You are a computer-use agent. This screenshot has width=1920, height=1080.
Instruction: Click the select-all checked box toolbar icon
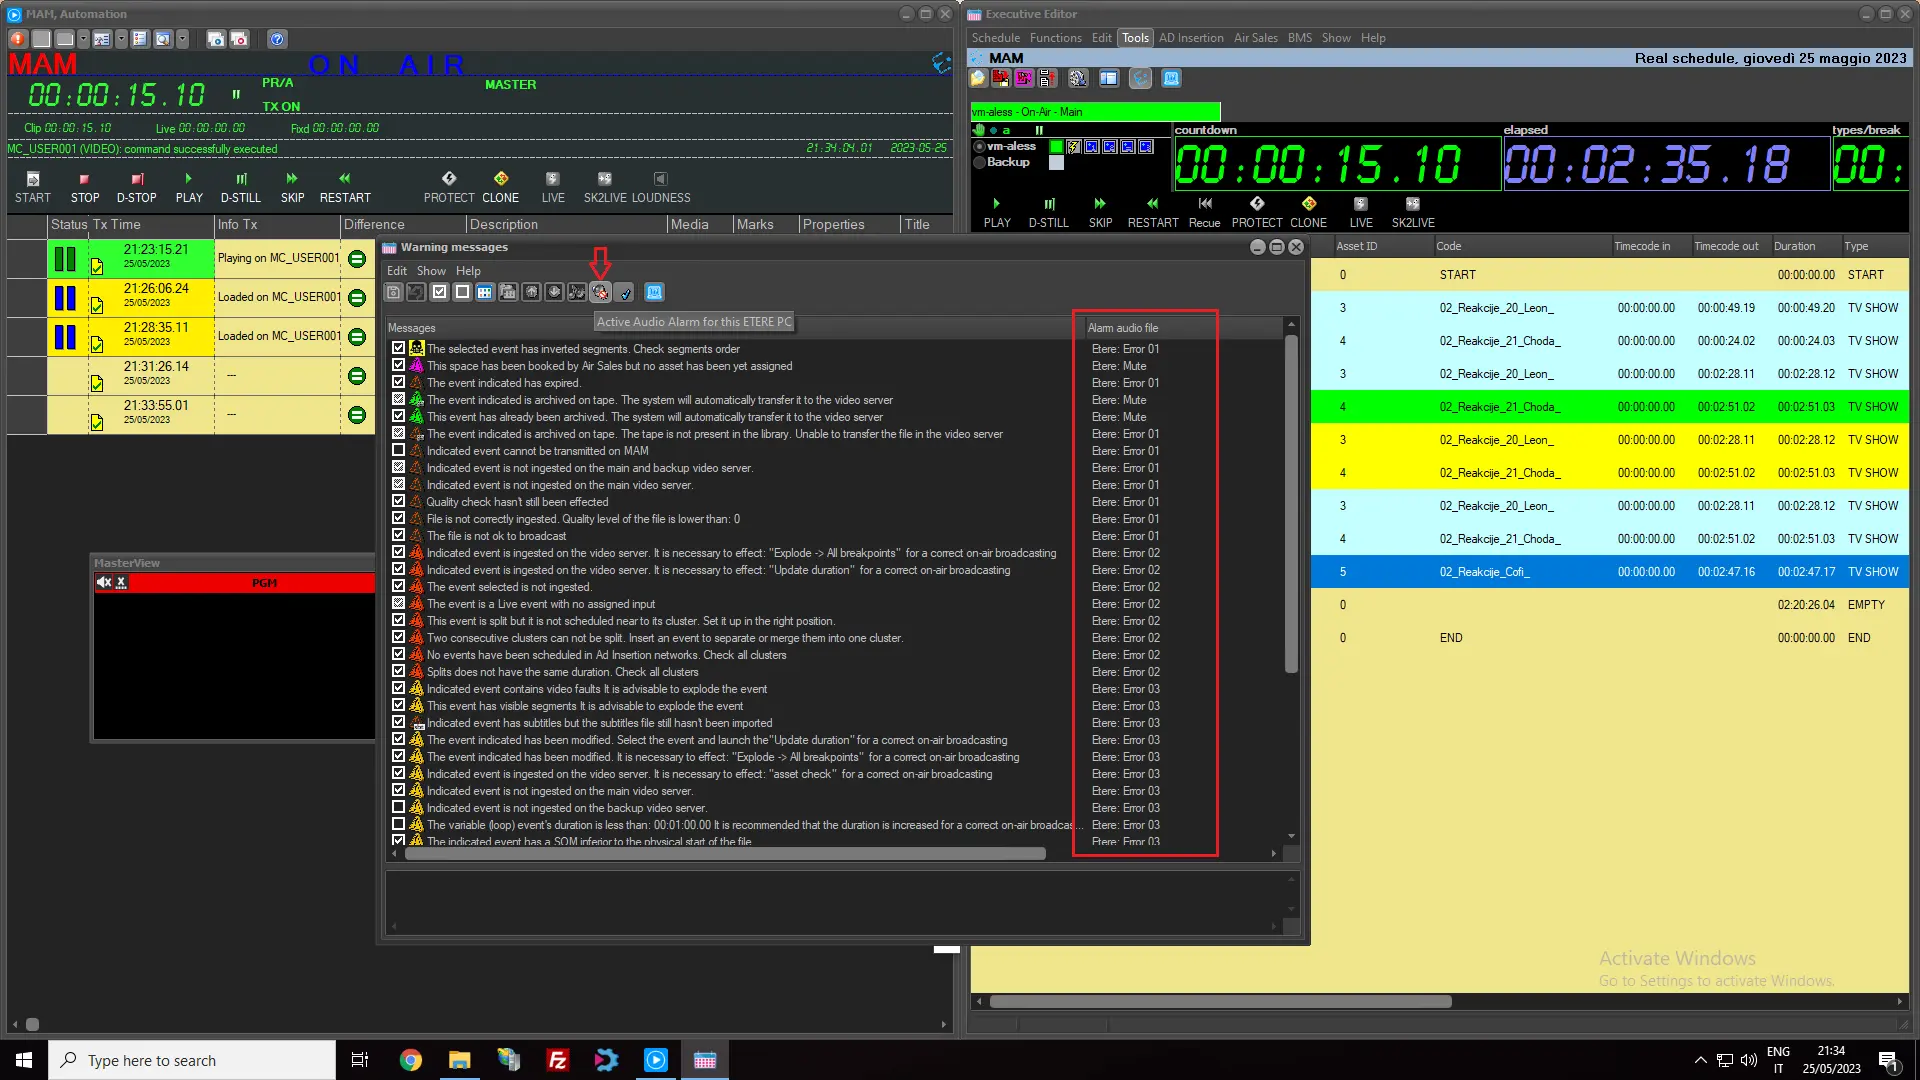coord(439,292)
